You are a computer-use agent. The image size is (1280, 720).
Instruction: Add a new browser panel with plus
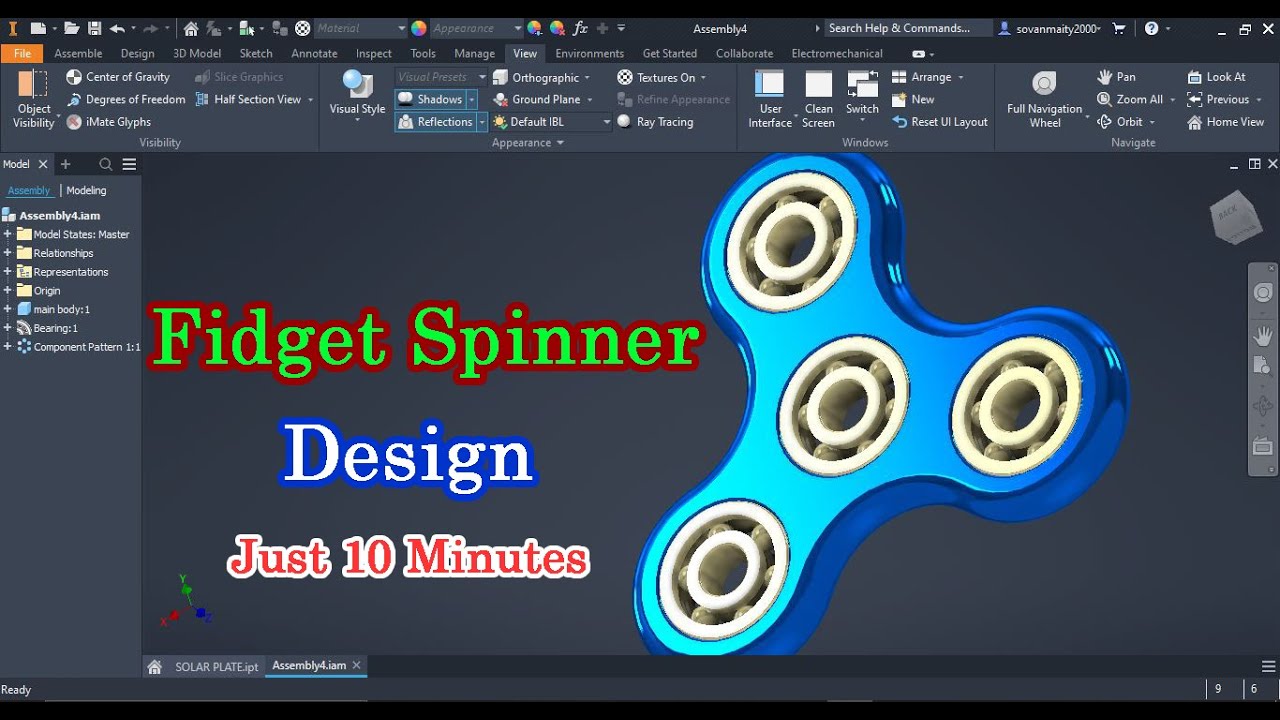tap(65, 164)
